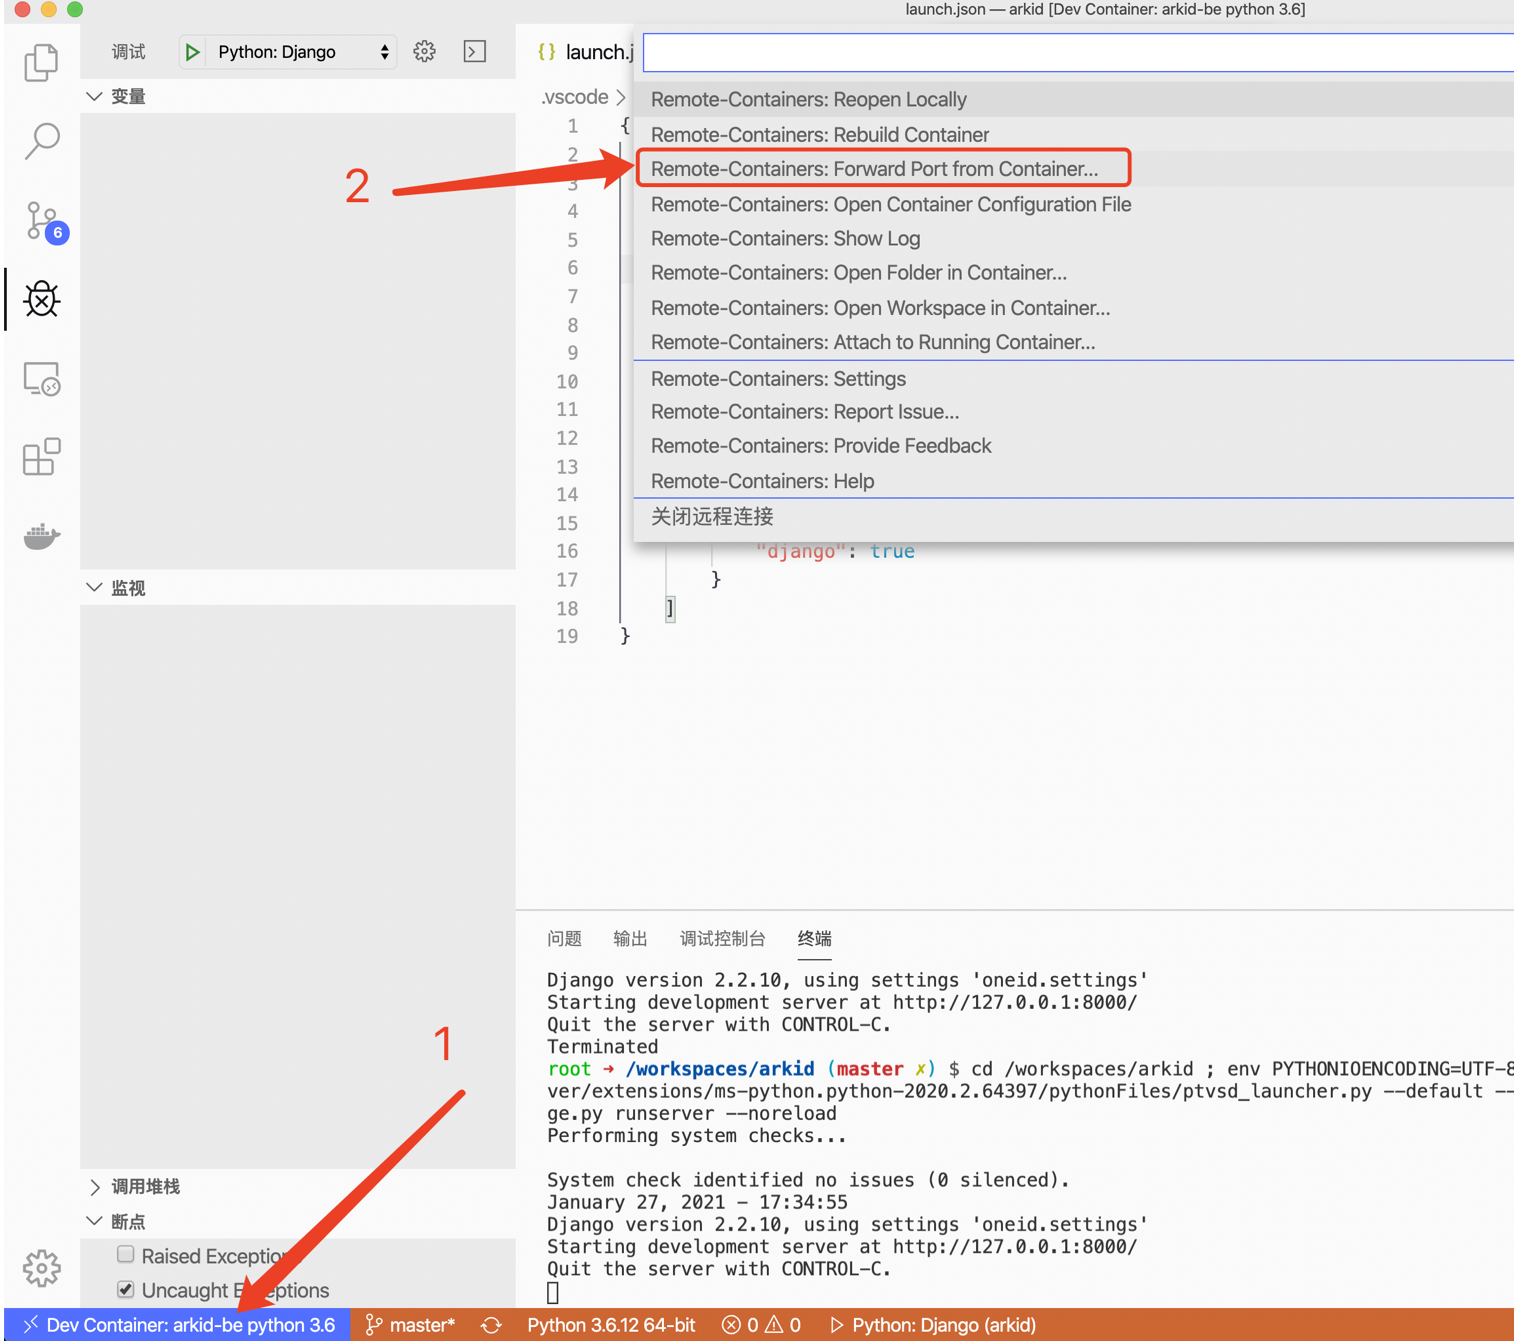Choose Open Workspace in Container...

(x=1073, y=308)
